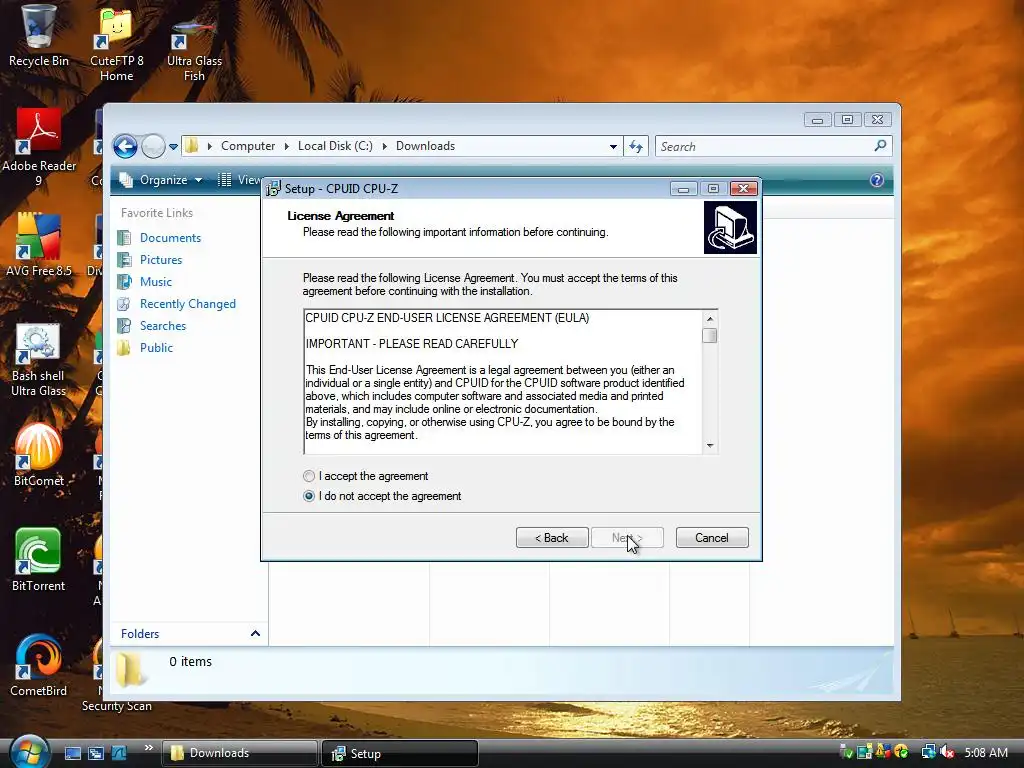
Task: Expand the Folders pane chevron
Action: (255, 633)
